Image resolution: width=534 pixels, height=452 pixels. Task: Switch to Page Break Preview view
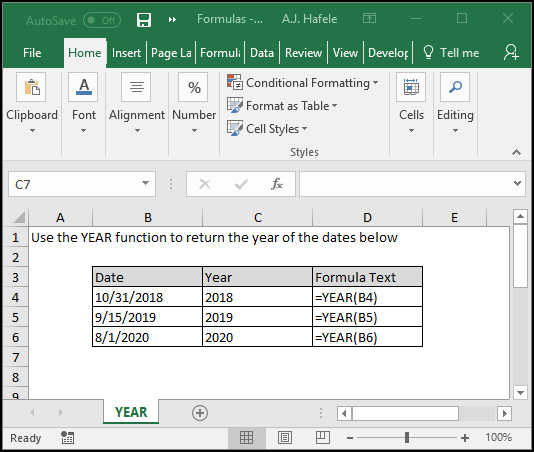[323, 437]
